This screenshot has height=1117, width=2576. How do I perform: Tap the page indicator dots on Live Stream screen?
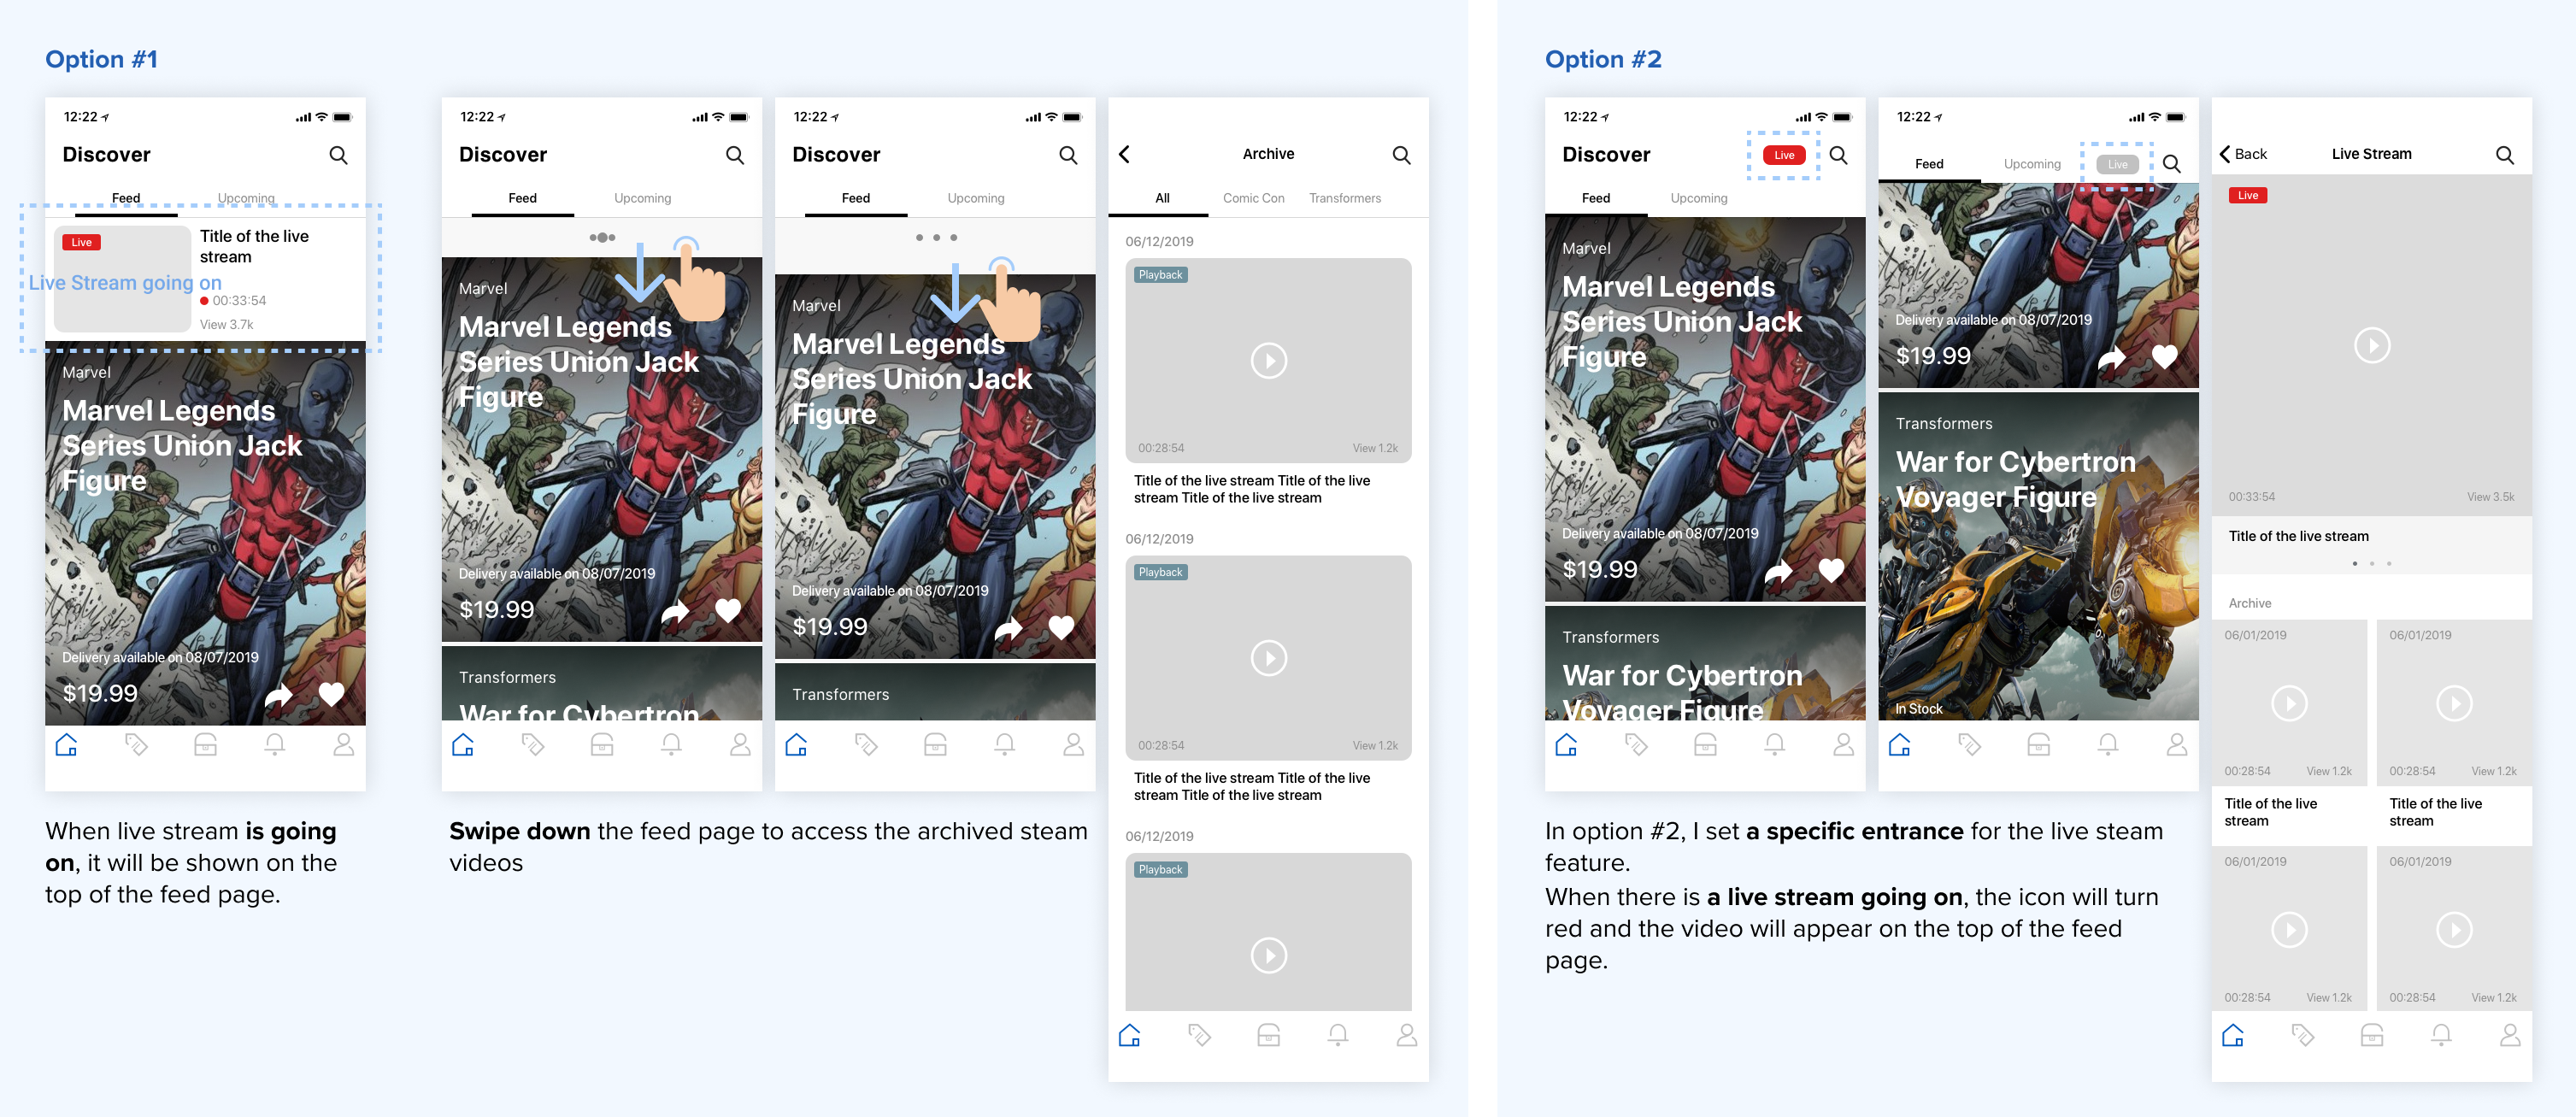(x=2372, y=564)
